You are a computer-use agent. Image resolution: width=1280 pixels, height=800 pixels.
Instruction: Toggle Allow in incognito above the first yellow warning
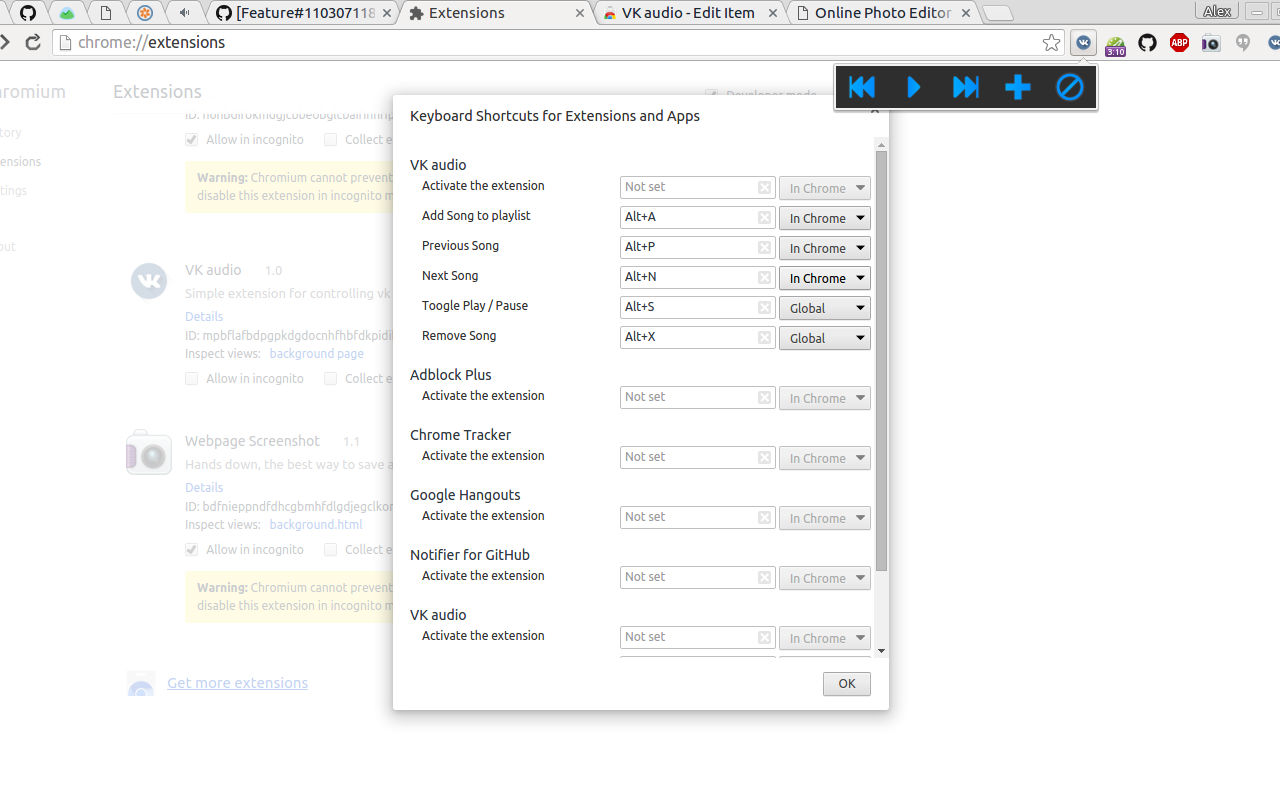191,140
